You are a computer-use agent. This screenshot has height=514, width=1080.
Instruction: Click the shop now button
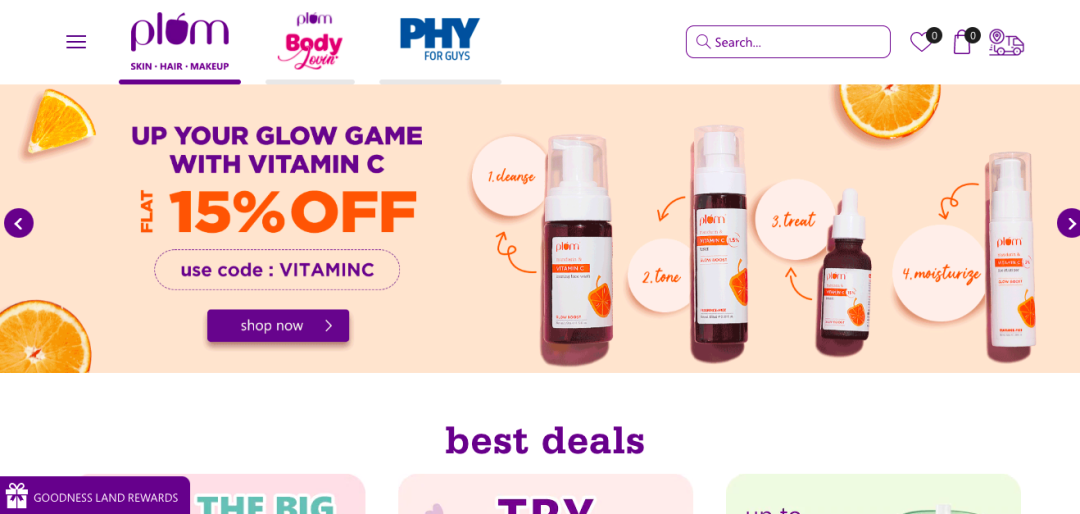[x=278, y=326]
